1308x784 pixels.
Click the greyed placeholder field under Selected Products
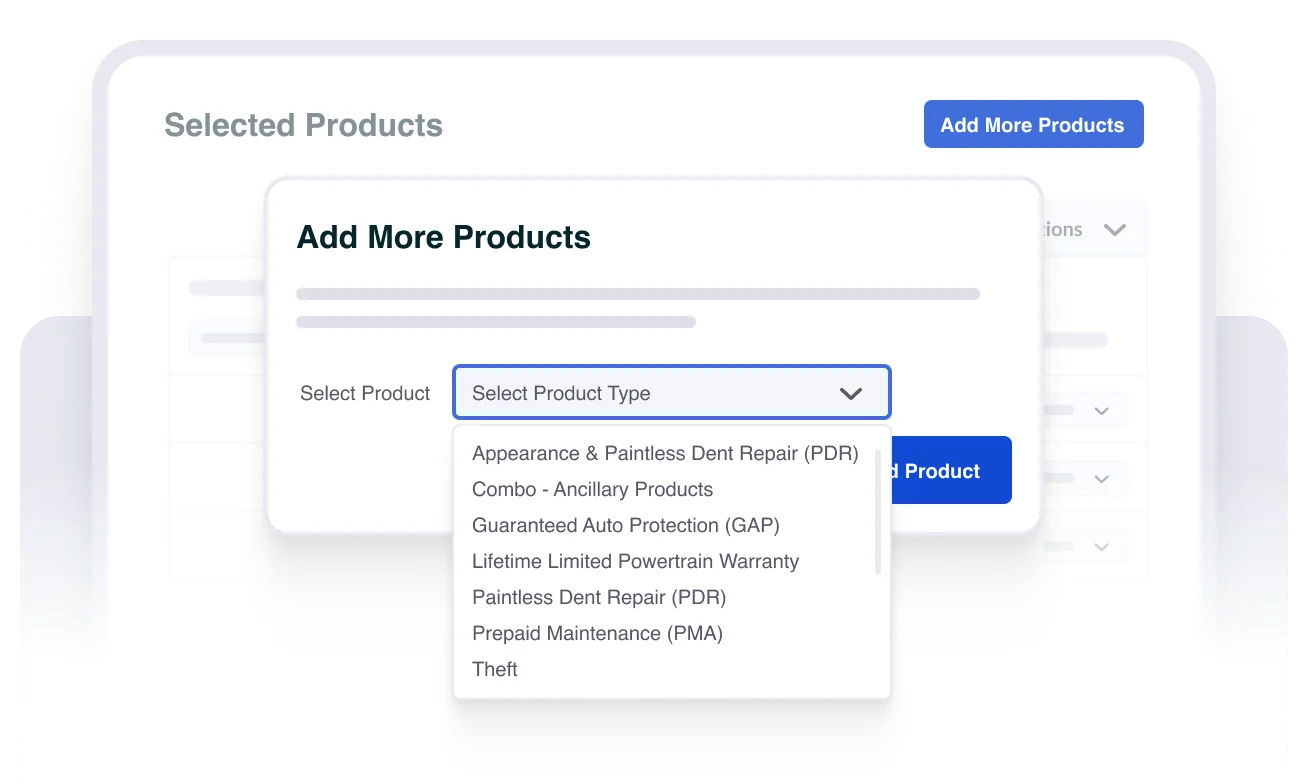point(228,338)
